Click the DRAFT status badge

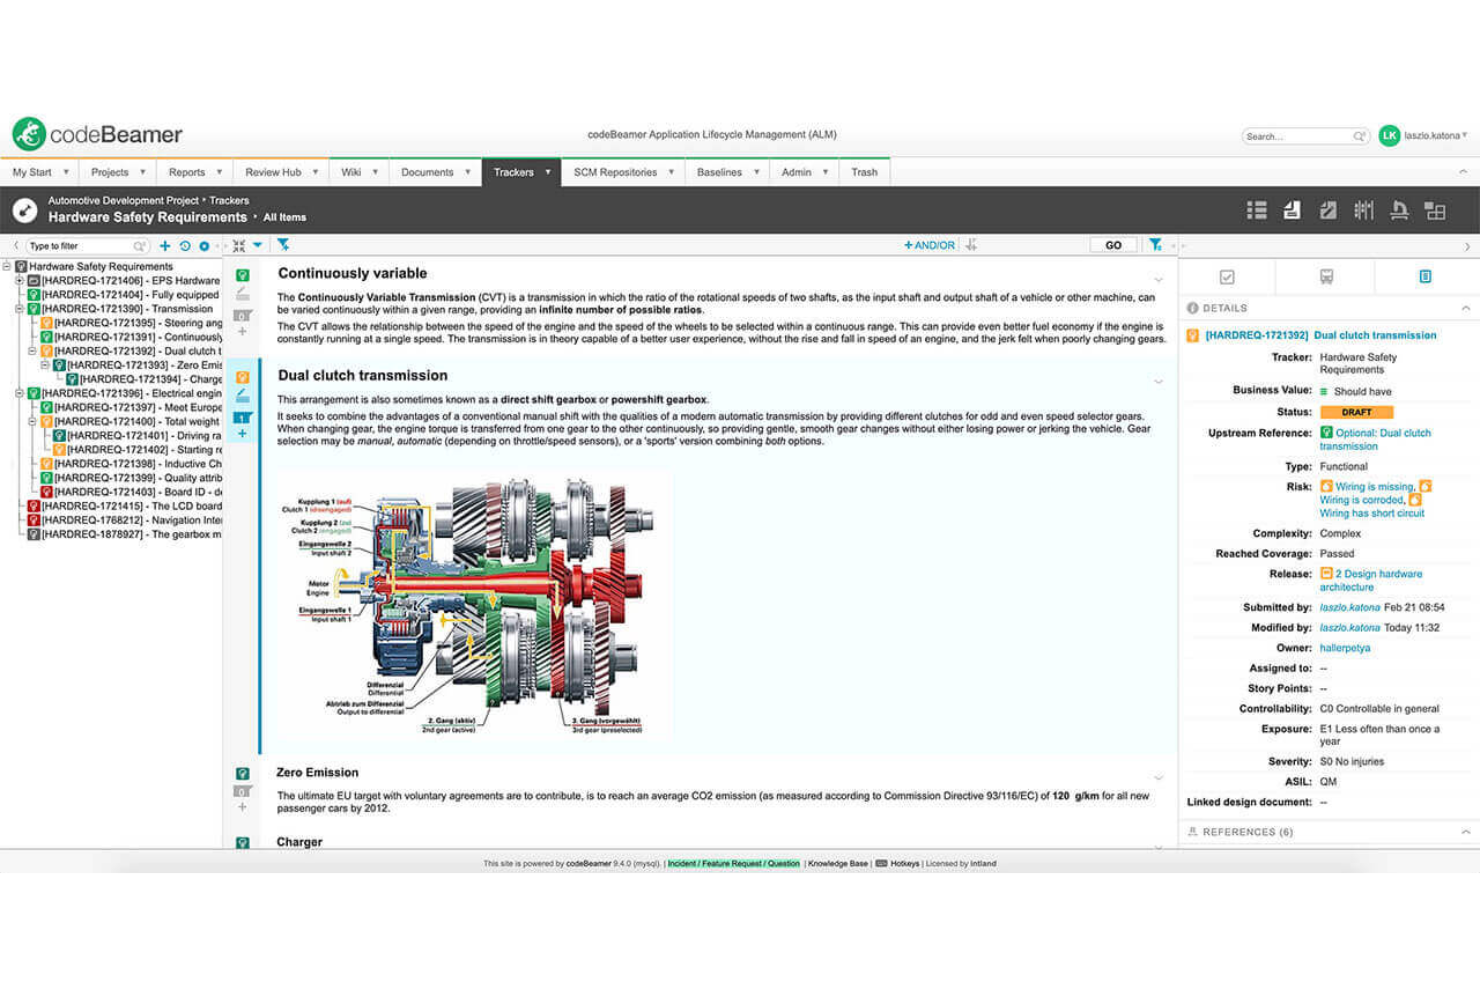(x=1356, y=412)
